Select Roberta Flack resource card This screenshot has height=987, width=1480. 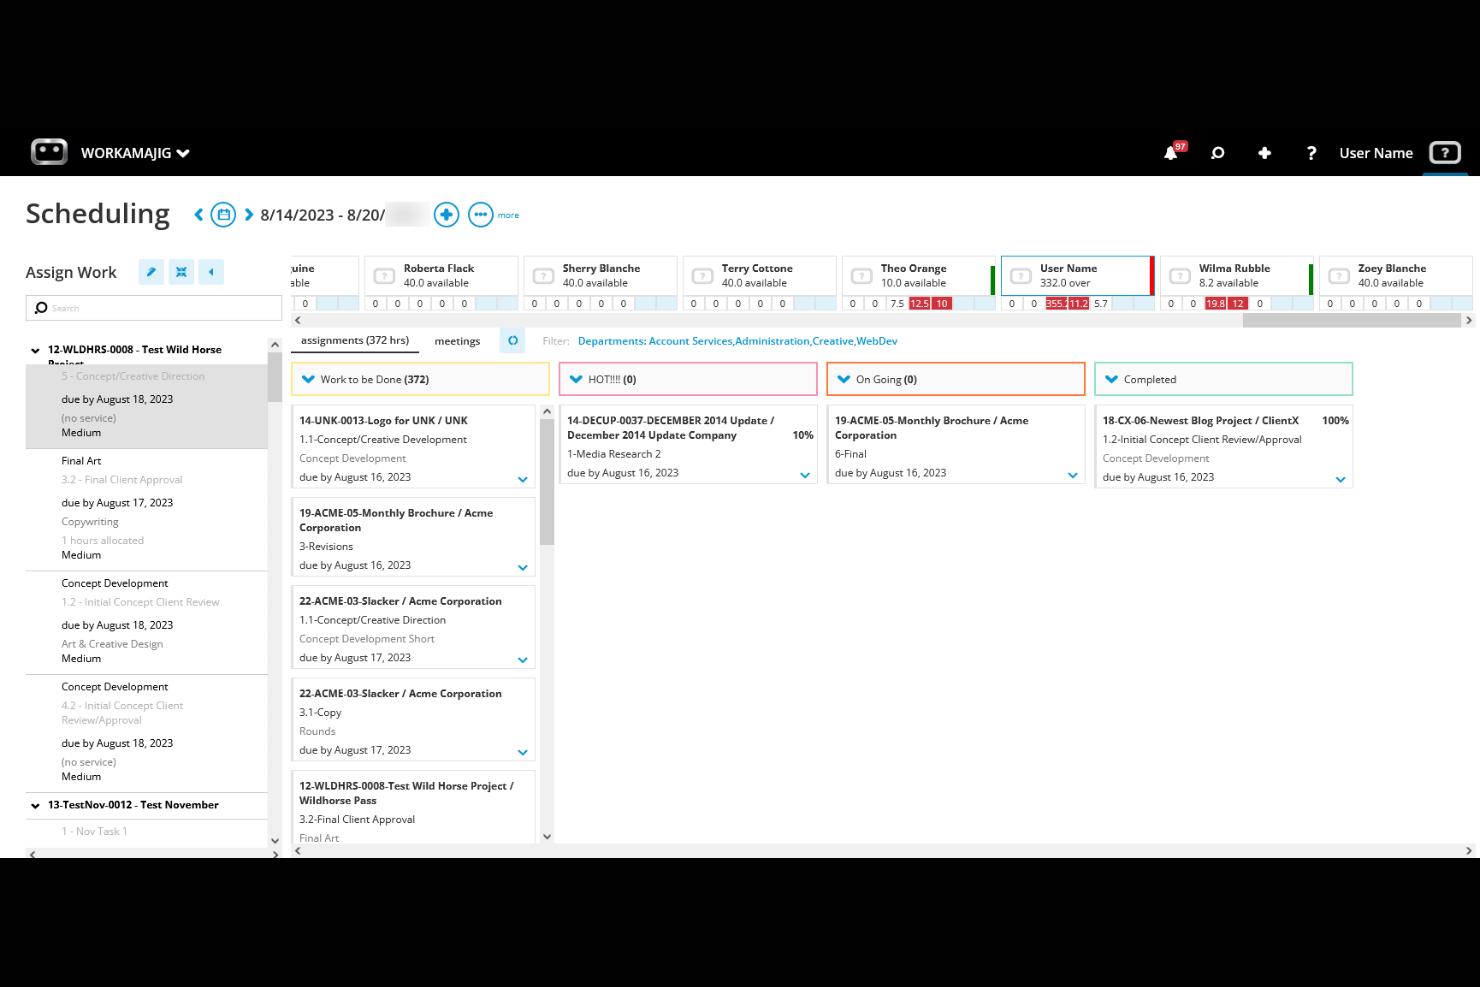click(441, 276)
